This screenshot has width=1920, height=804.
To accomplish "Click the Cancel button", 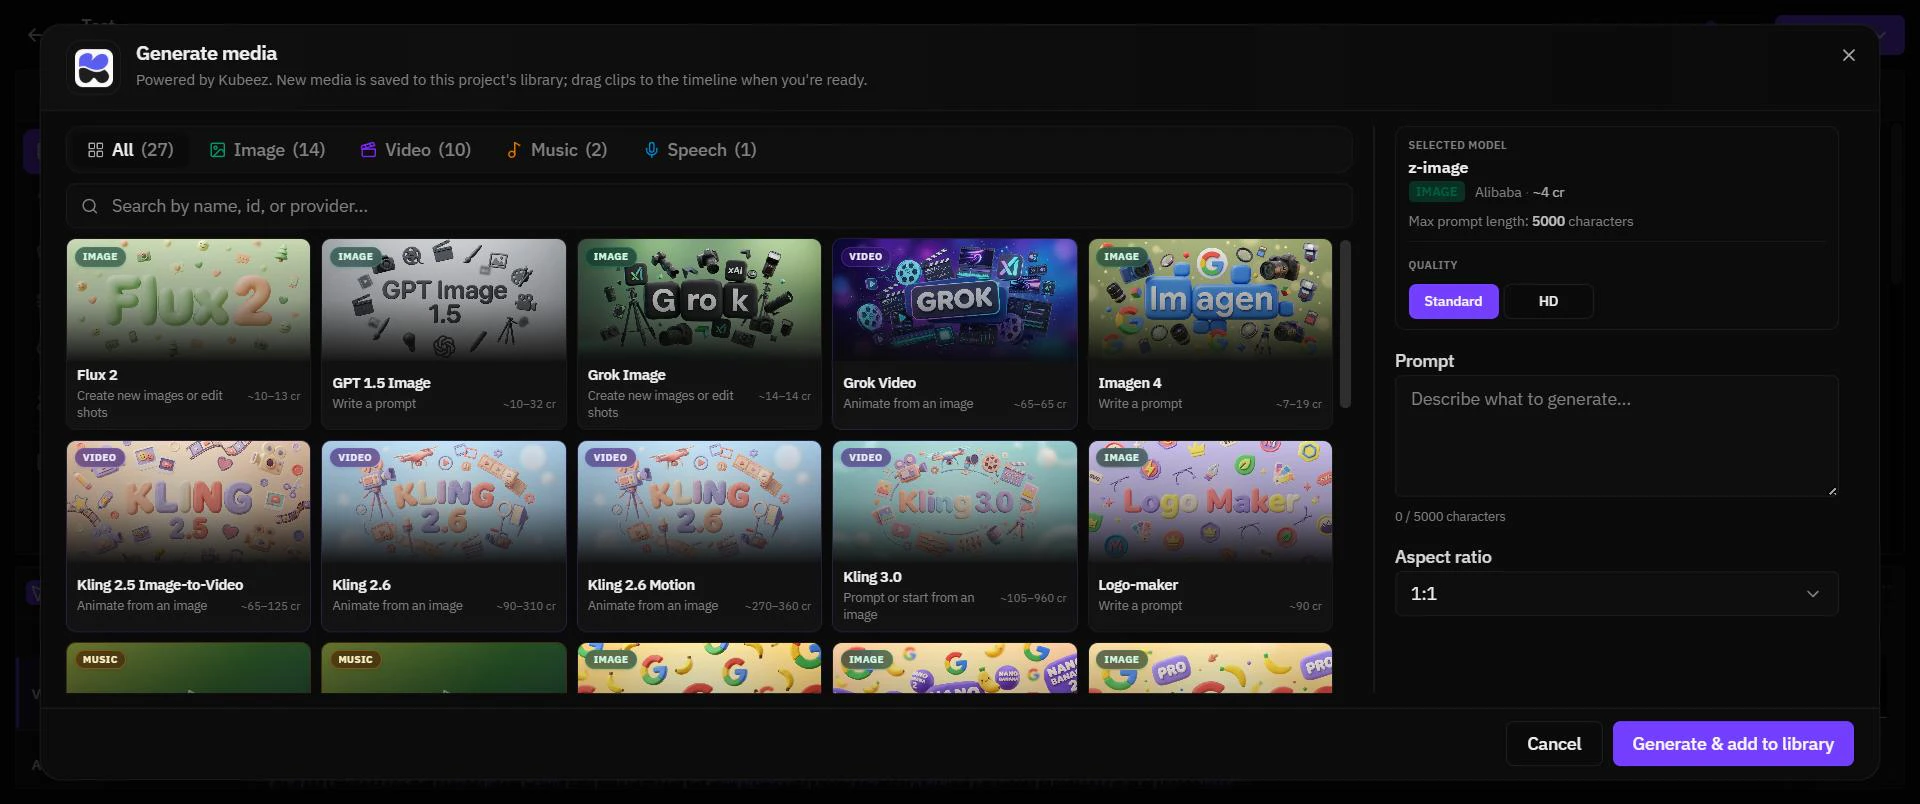I will coord(1554,744).
